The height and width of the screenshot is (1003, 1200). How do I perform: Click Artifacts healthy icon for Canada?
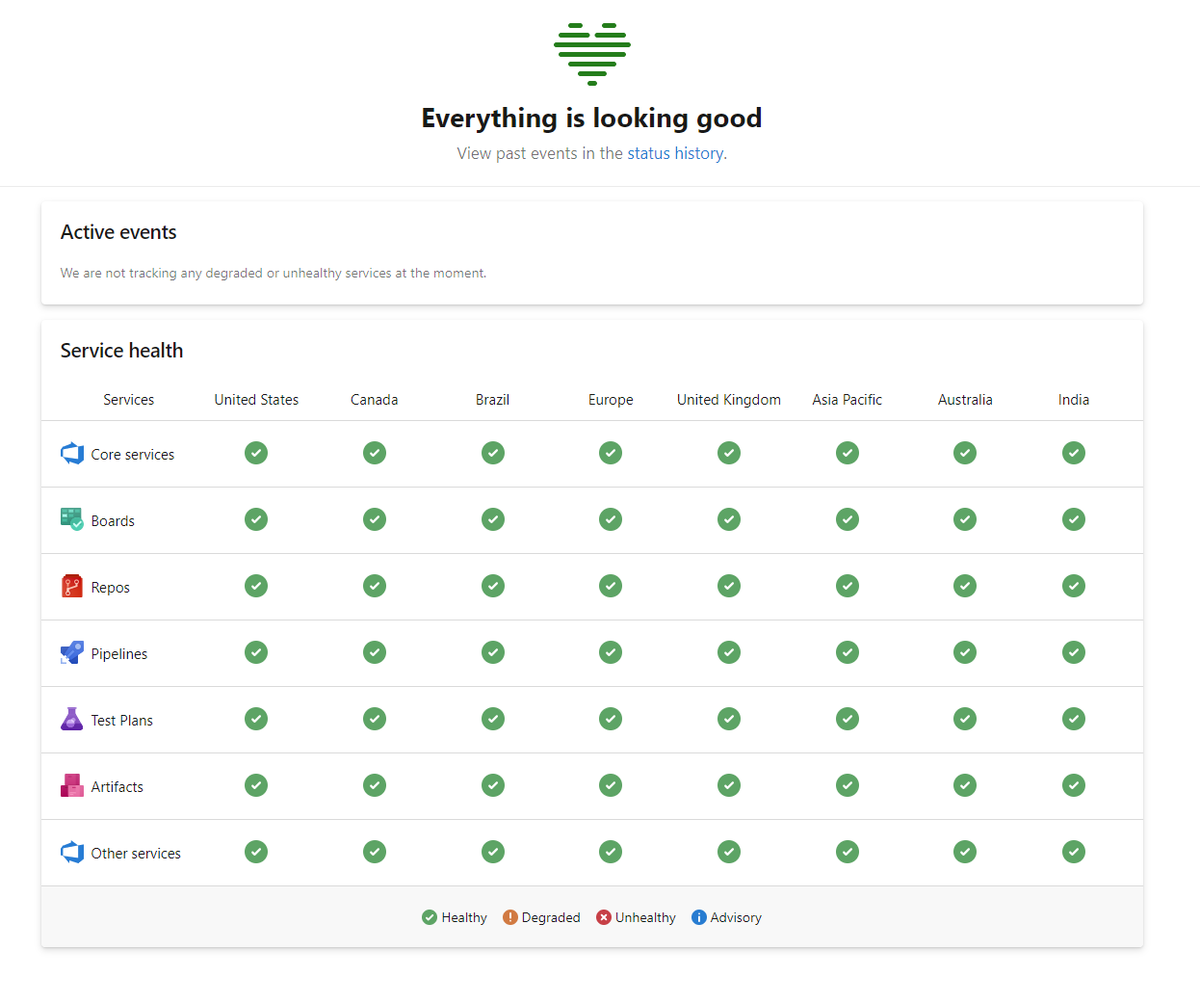tap(374, 785)
